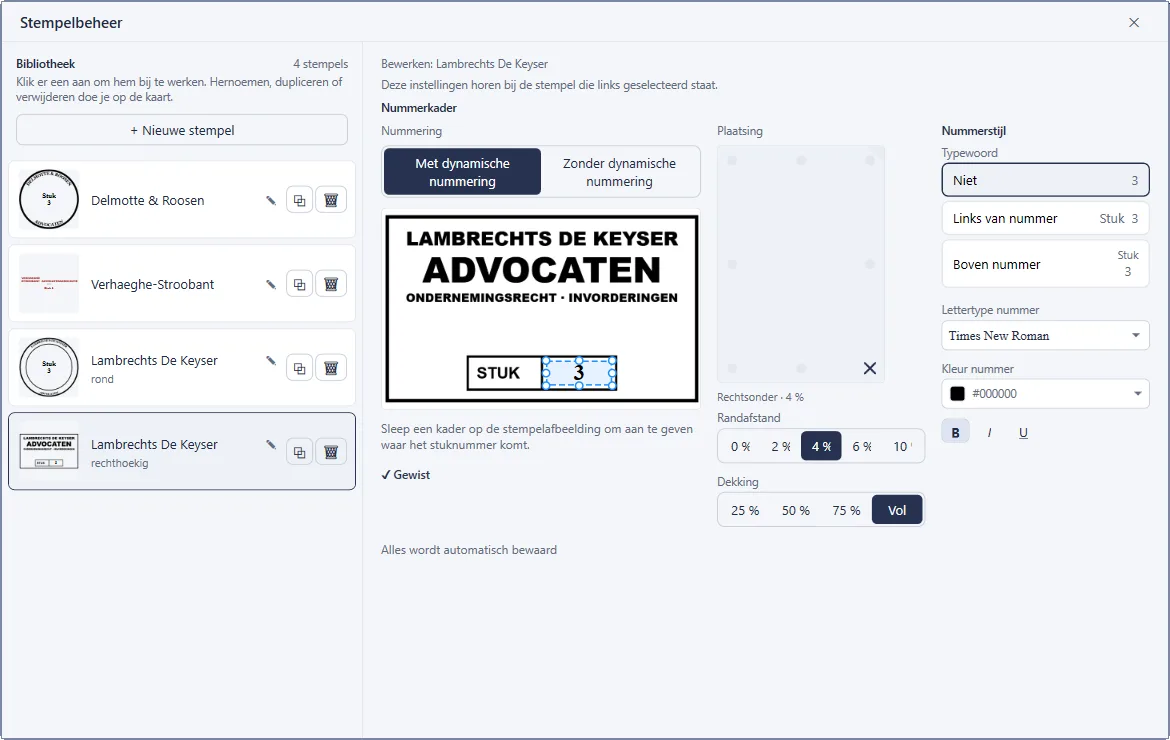1170x740 pixels.
Task: Select the rectangular Lambrechts De Keyser thumbnail
Action: tap(49, 451)
